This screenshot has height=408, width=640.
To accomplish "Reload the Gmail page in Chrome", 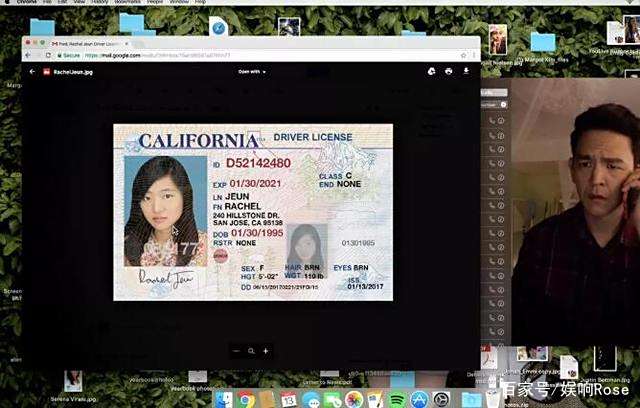I will coord(48,55).
